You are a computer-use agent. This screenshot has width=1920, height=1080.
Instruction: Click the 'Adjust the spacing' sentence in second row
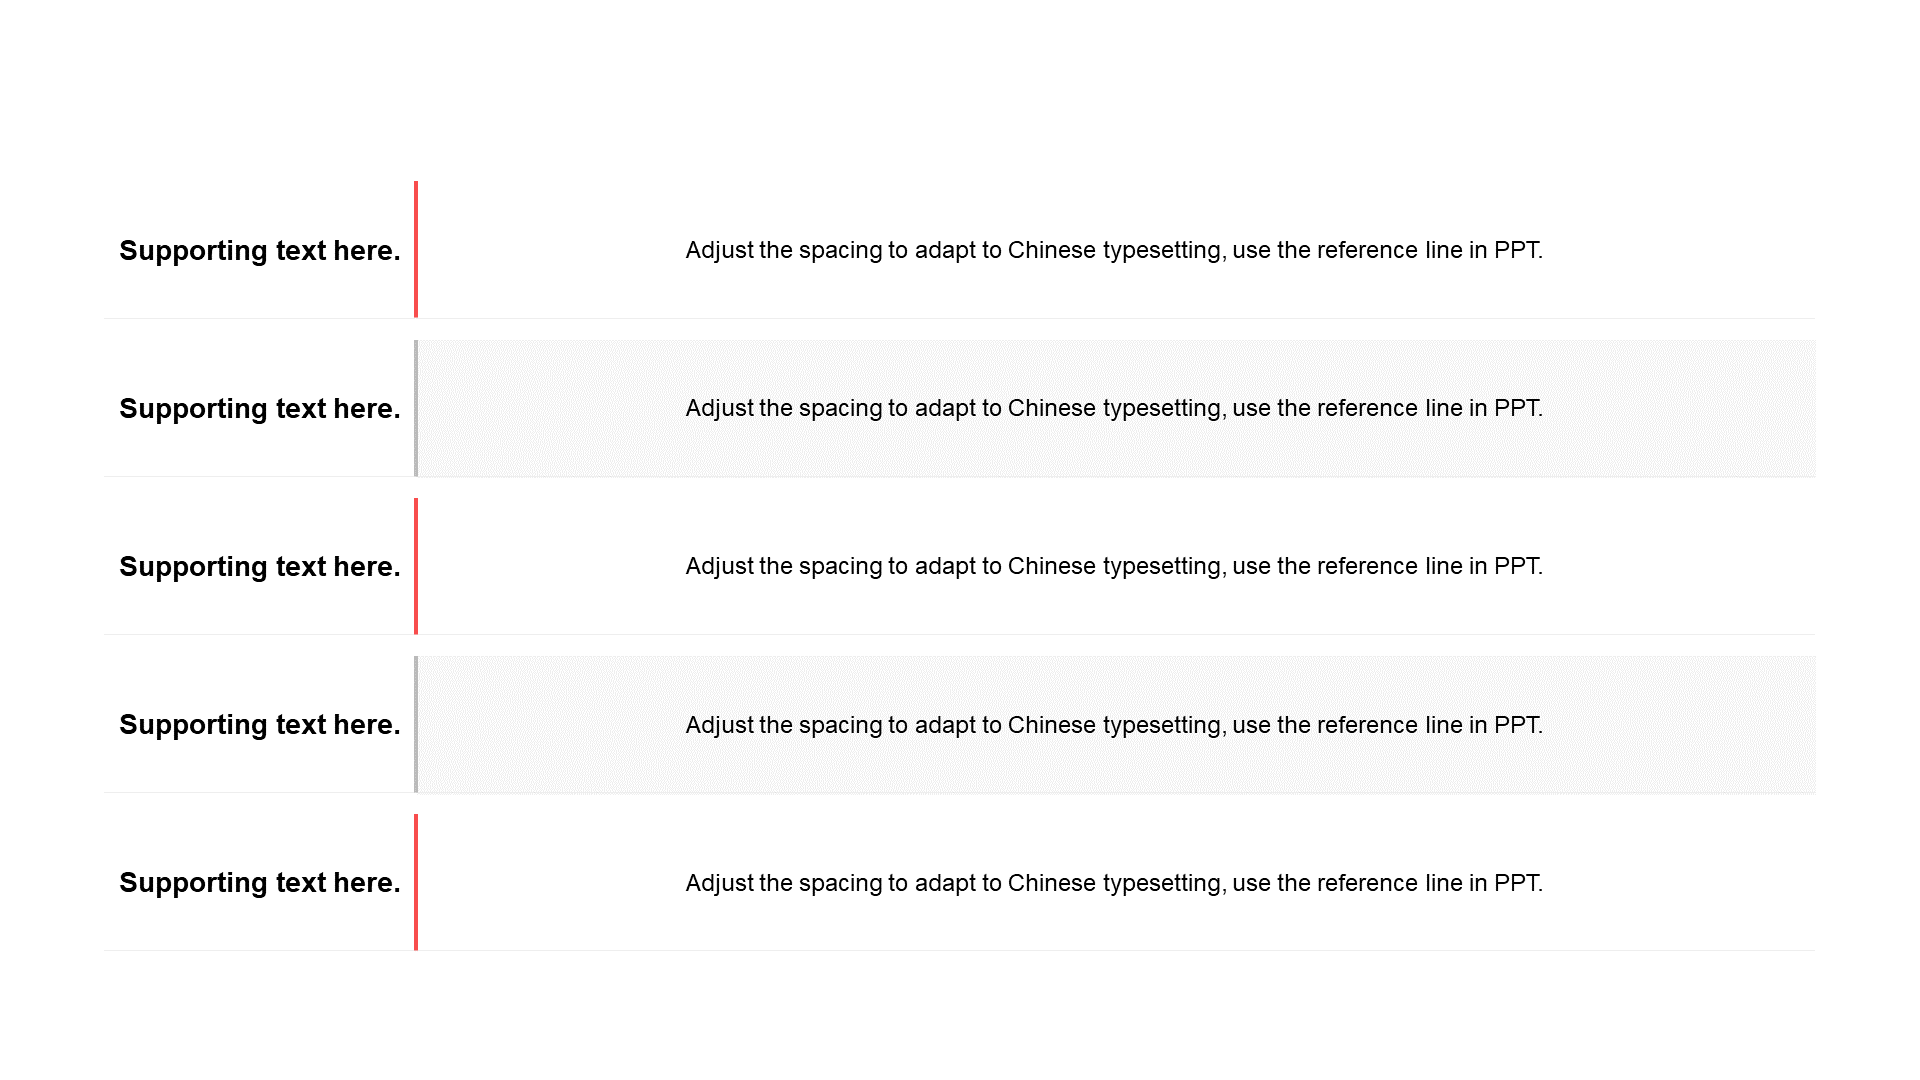point(1114,408)
